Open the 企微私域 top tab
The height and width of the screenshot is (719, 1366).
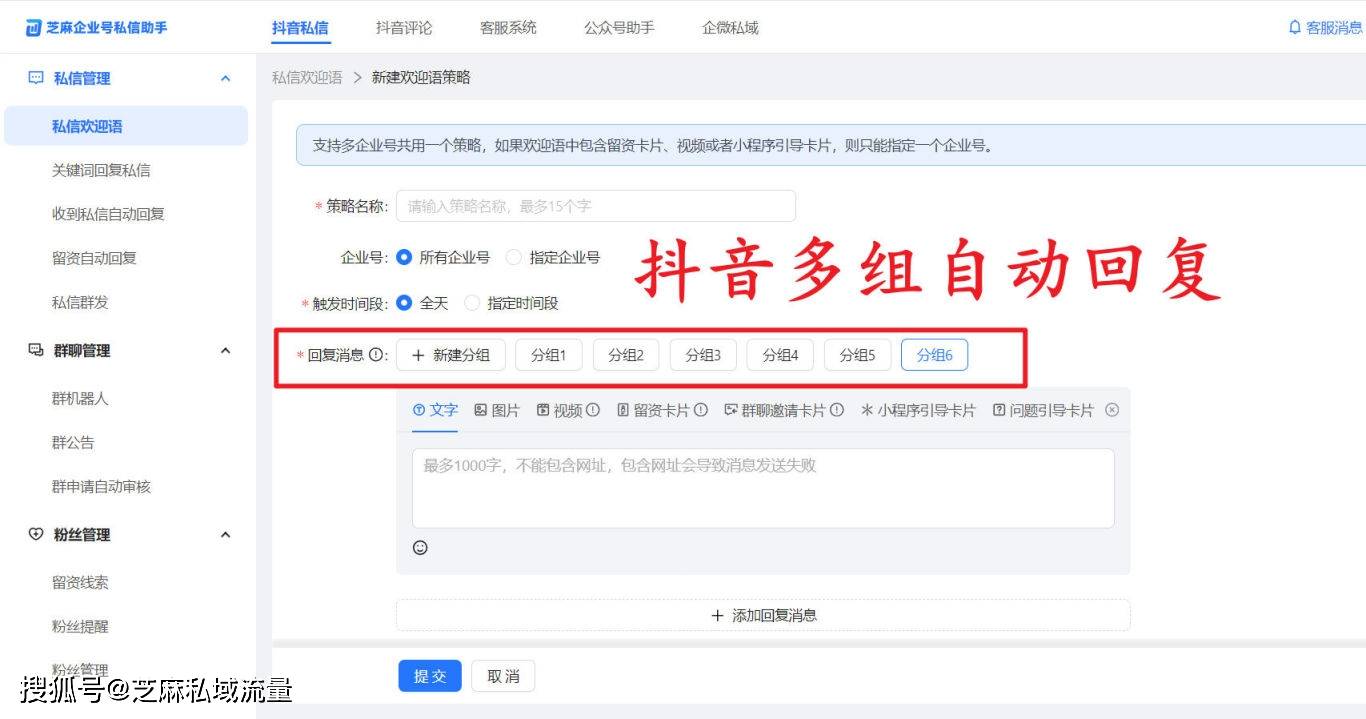pyautogui.click(x=730, y=28)
